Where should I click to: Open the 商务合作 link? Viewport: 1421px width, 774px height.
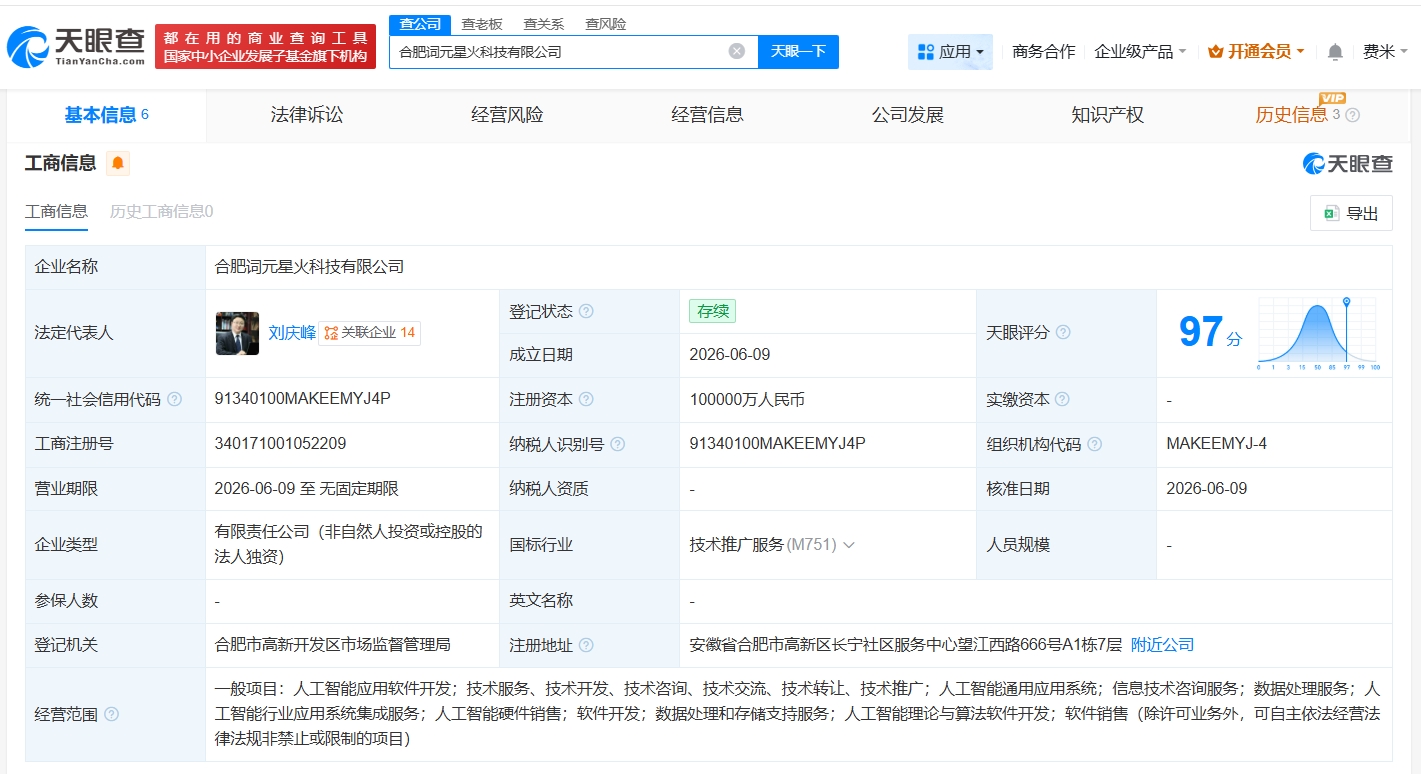[x=1043, y=52]
